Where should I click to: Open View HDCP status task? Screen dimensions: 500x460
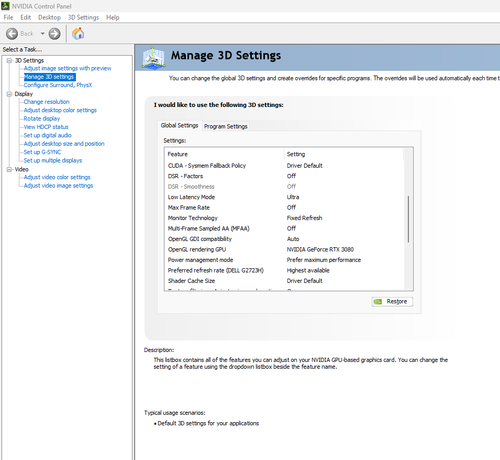coord(46,127)
